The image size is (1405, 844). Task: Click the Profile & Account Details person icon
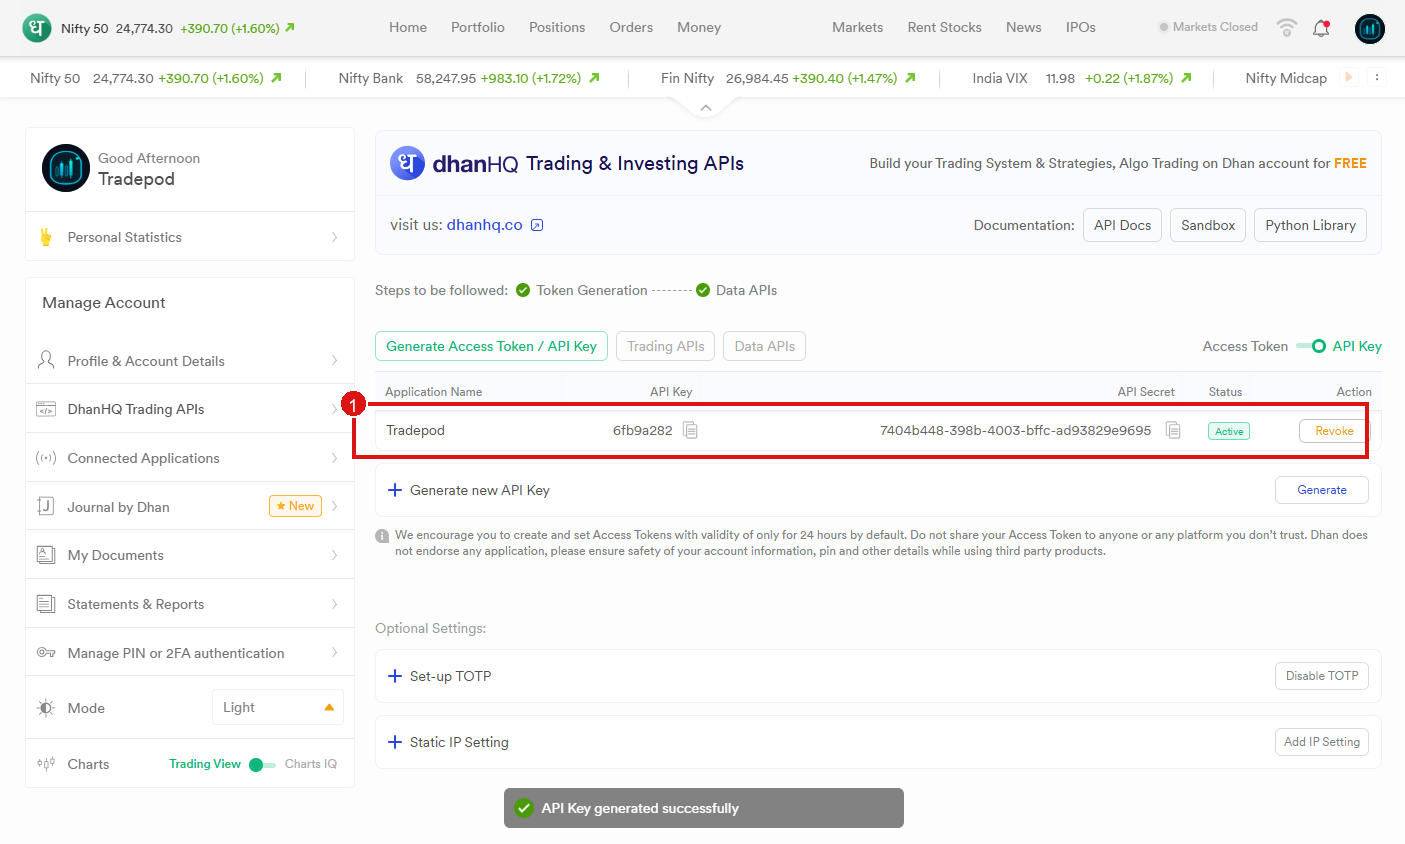click(46, 360)
